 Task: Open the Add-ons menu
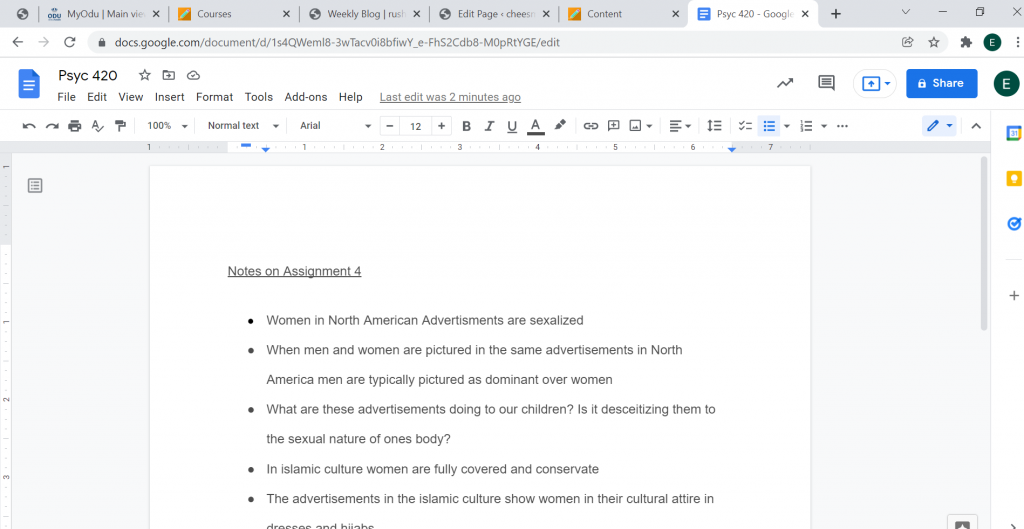(306, 97)
